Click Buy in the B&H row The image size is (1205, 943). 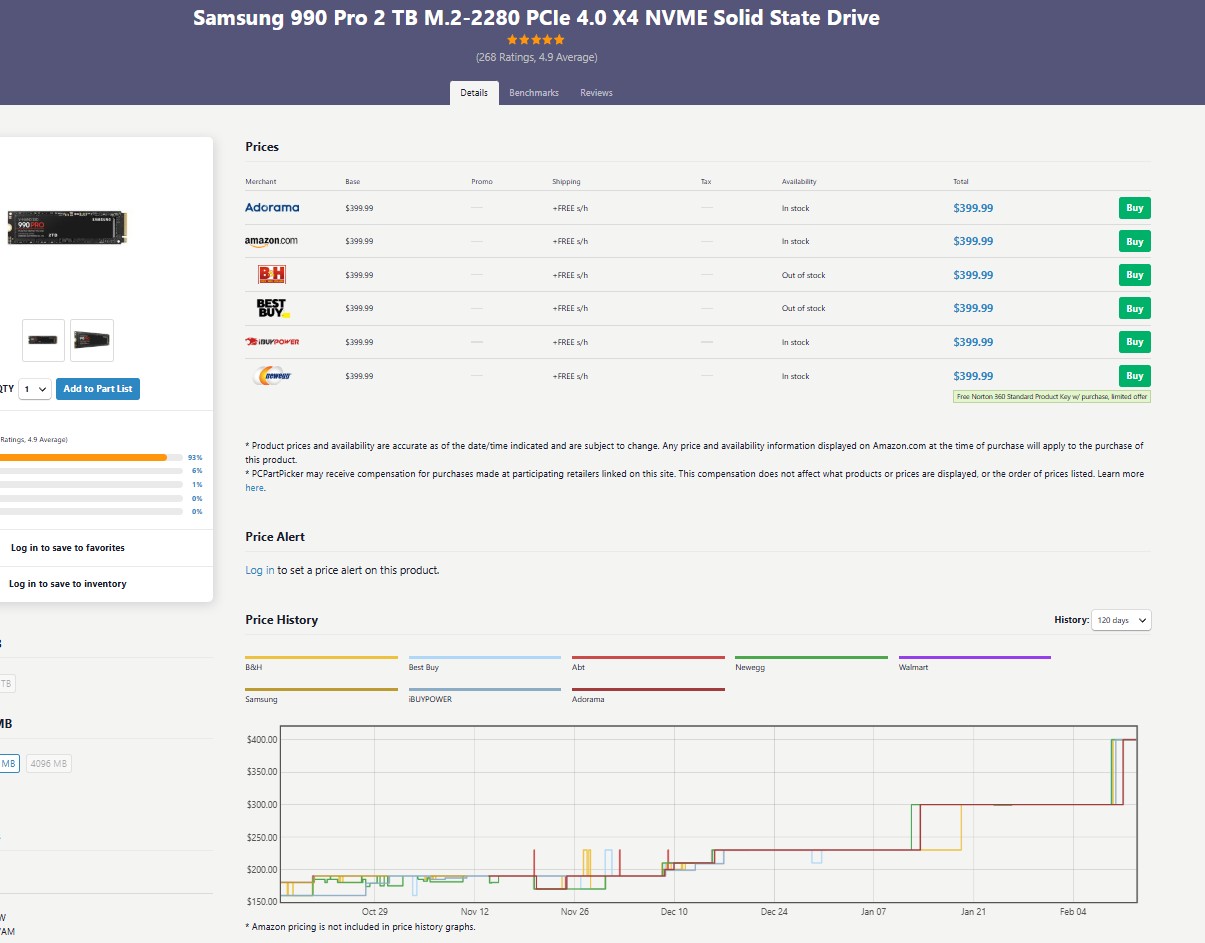[1135, 275]
